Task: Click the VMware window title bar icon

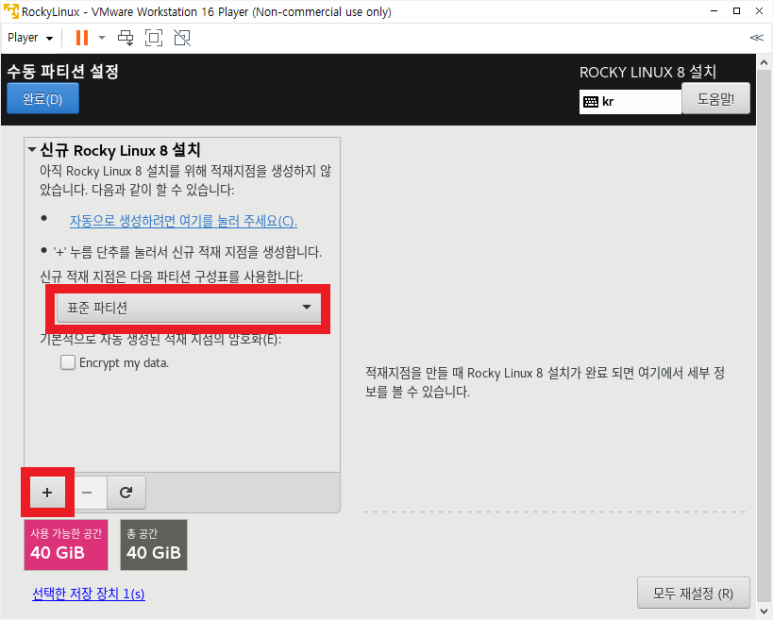Action: click(11, 11)
